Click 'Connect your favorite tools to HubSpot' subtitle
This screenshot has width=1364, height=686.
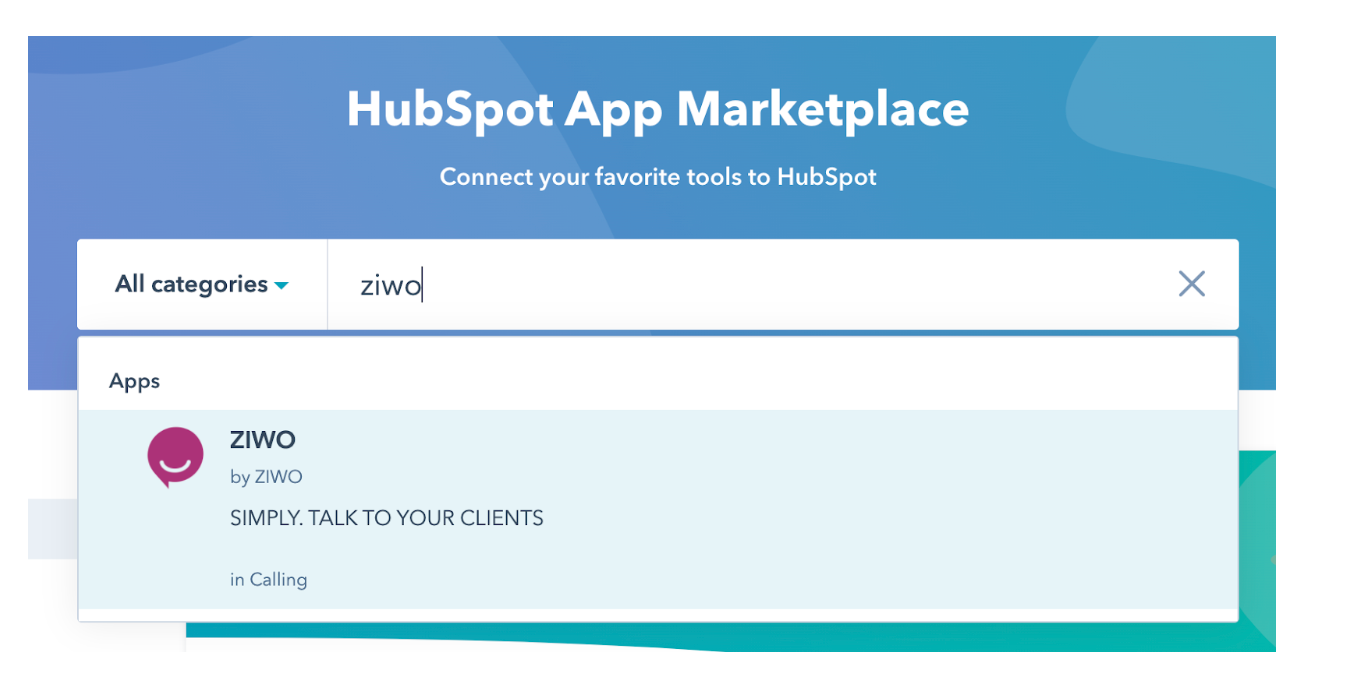[658, 177]
